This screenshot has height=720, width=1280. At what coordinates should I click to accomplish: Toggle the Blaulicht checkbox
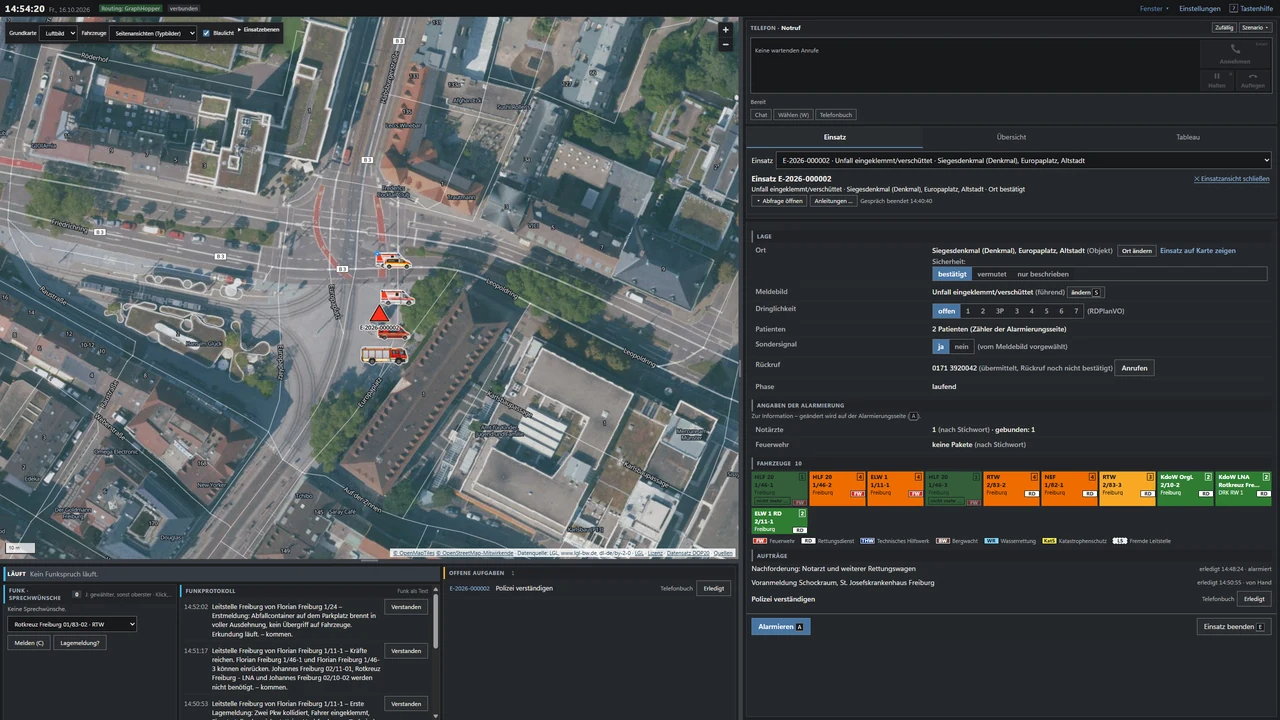(206, 33)
